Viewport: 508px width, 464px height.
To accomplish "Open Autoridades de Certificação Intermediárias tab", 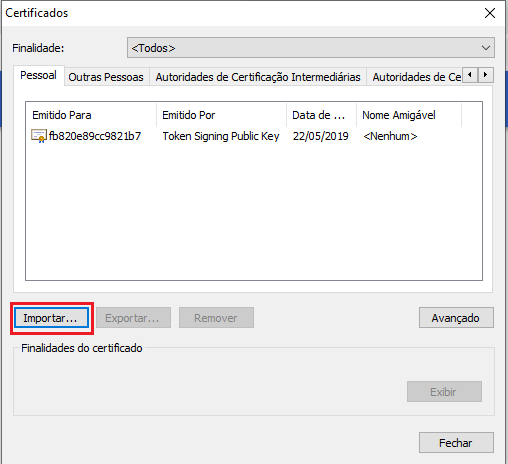I will [x=258, y=77].
